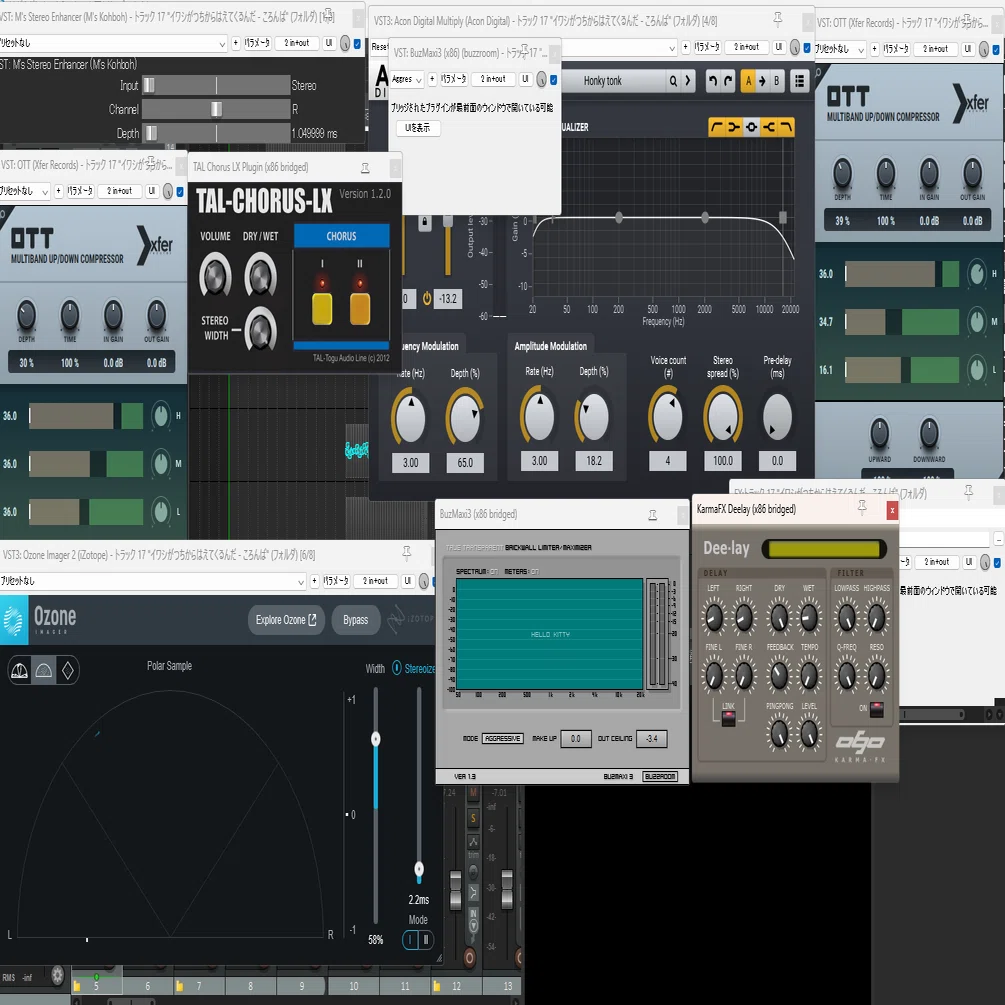
Task: Toggle bypass checkbox in right OTT window
Action: coord(996,49)
